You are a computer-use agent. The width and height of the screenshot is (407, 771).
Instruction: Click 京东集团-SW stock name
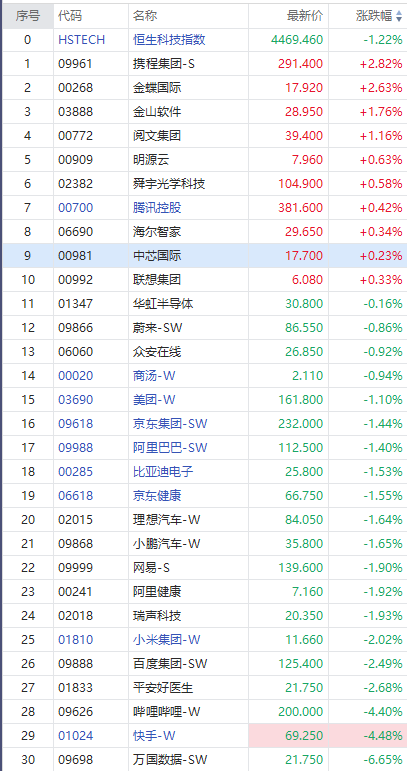click(x=170, y=424)
